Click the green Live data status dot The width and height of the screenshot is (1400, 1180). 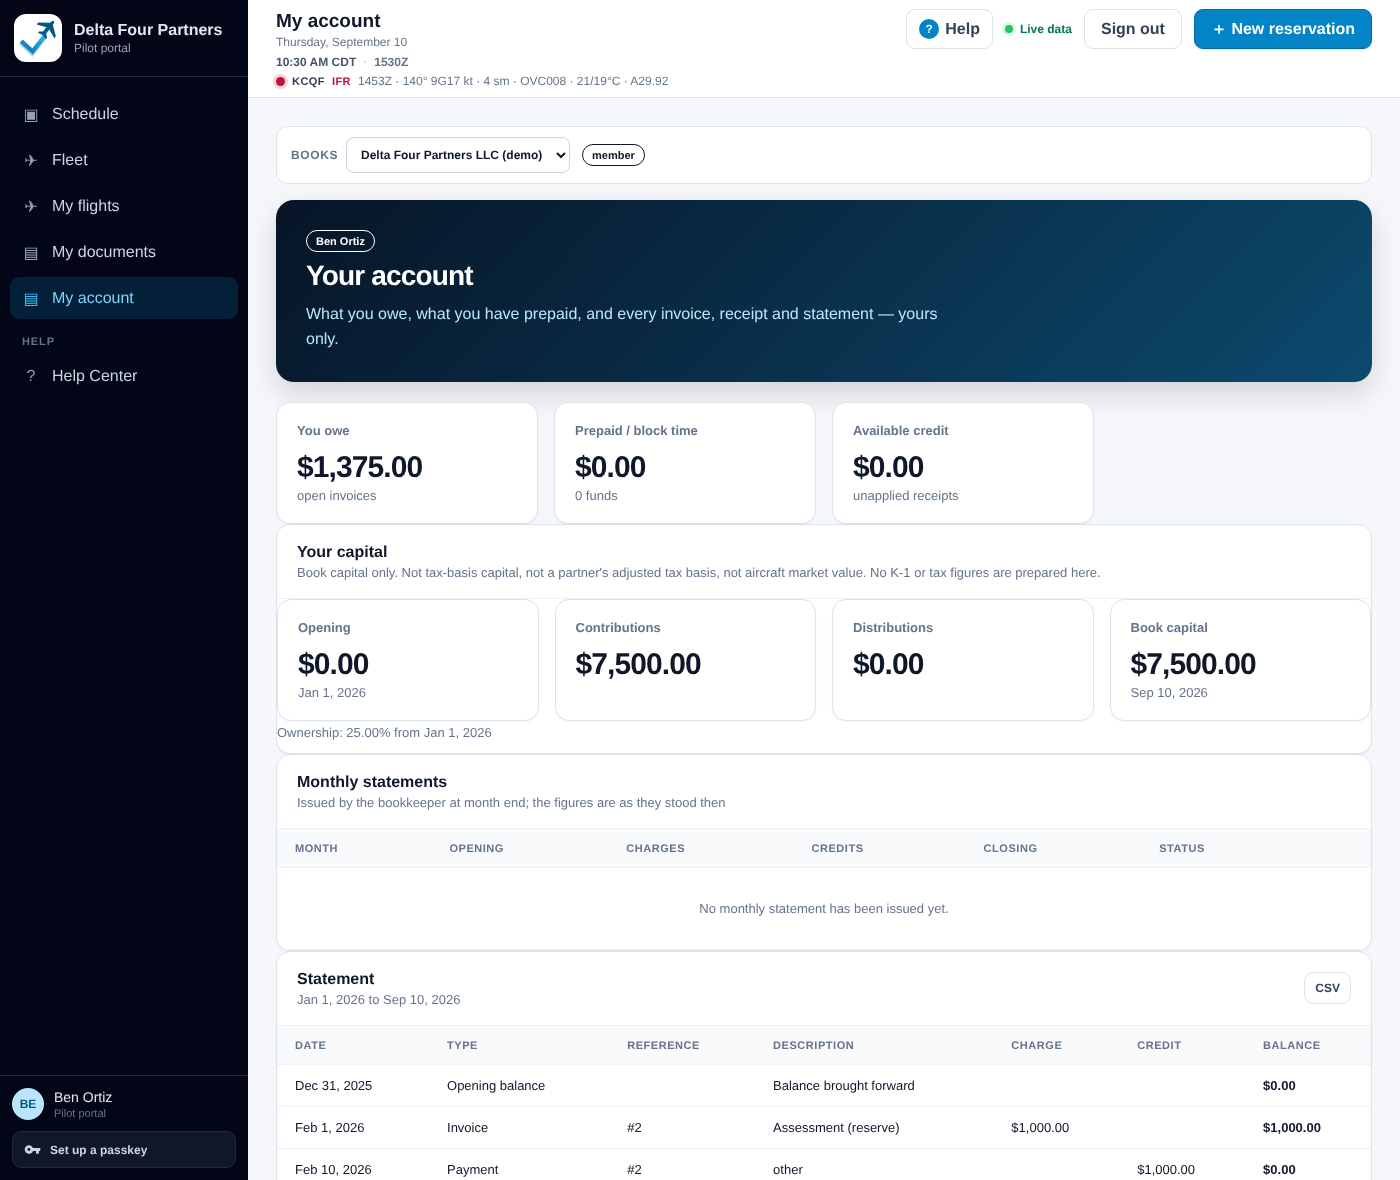click(1009, 29)
